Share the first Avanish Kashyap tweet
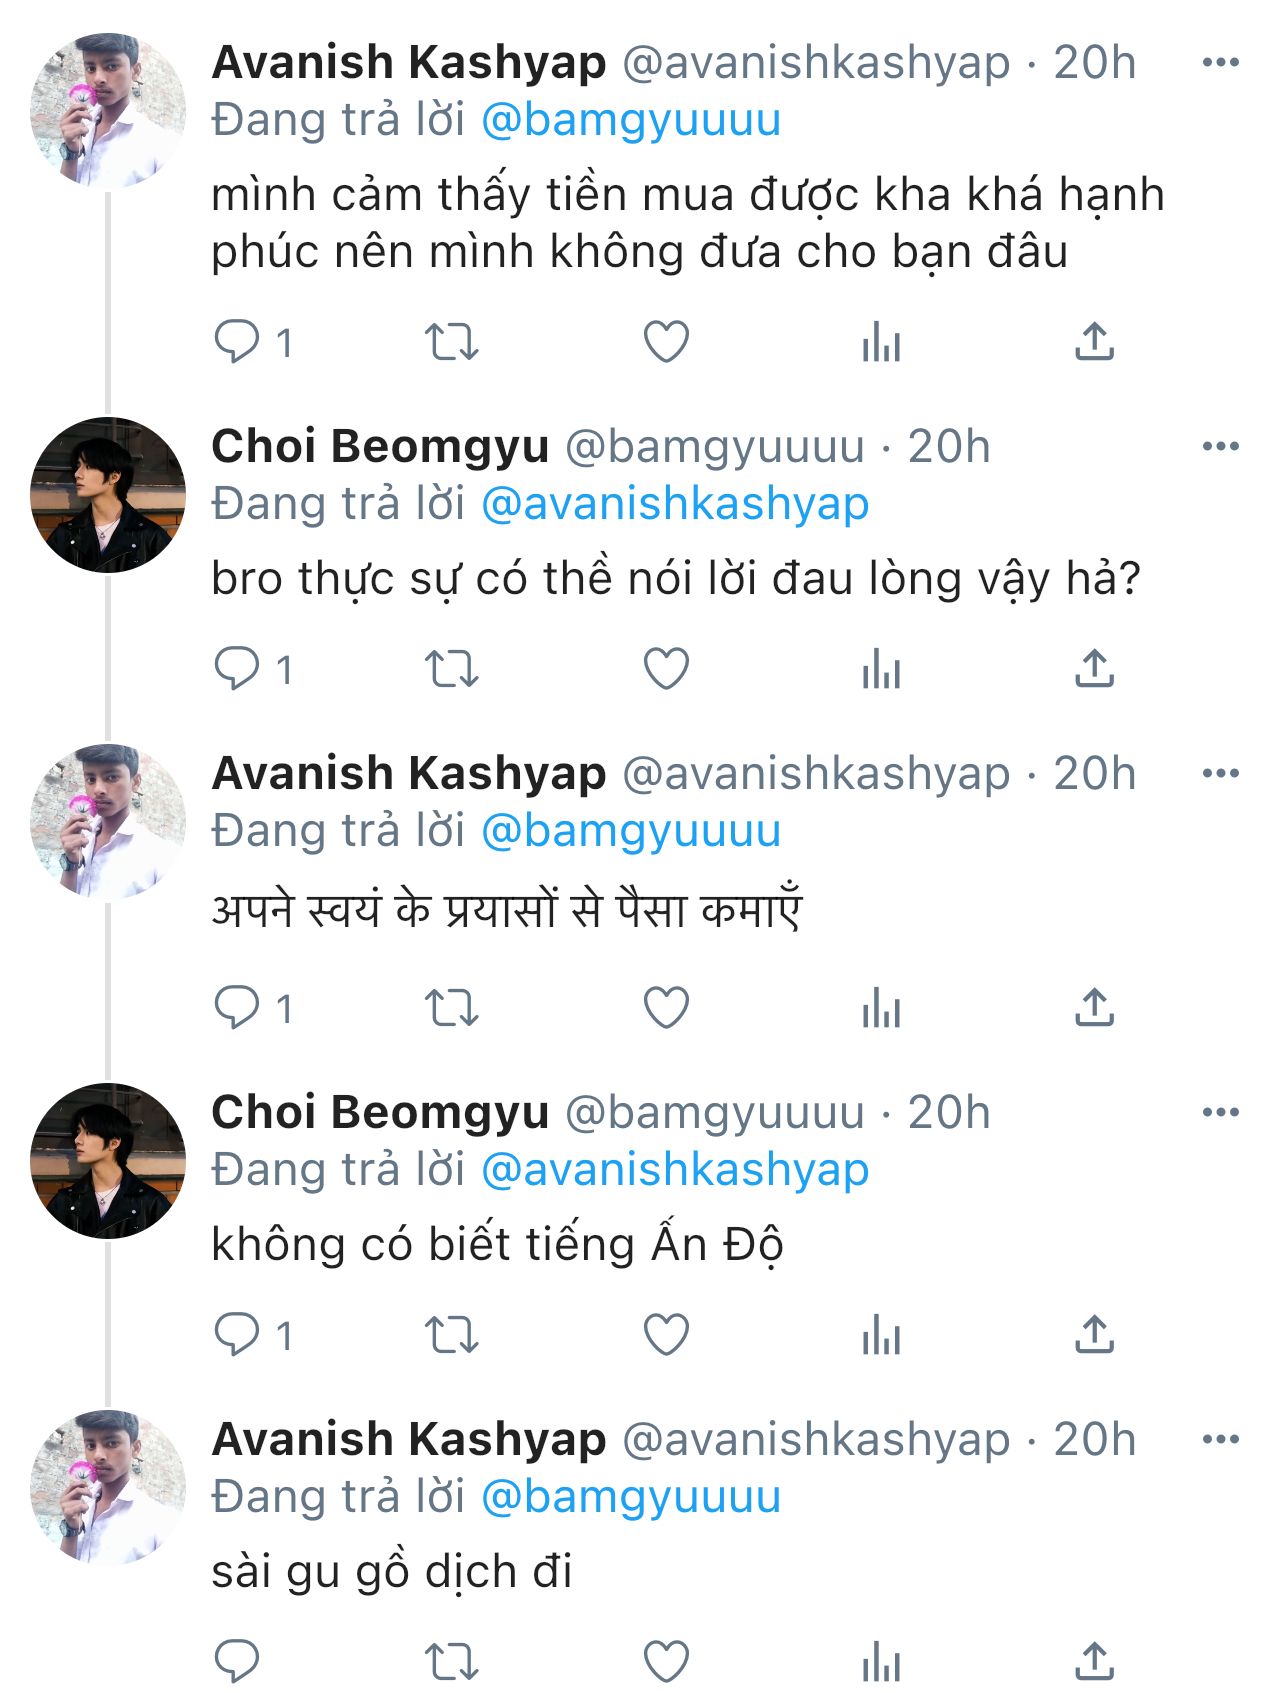 [x=1095, y=342]
